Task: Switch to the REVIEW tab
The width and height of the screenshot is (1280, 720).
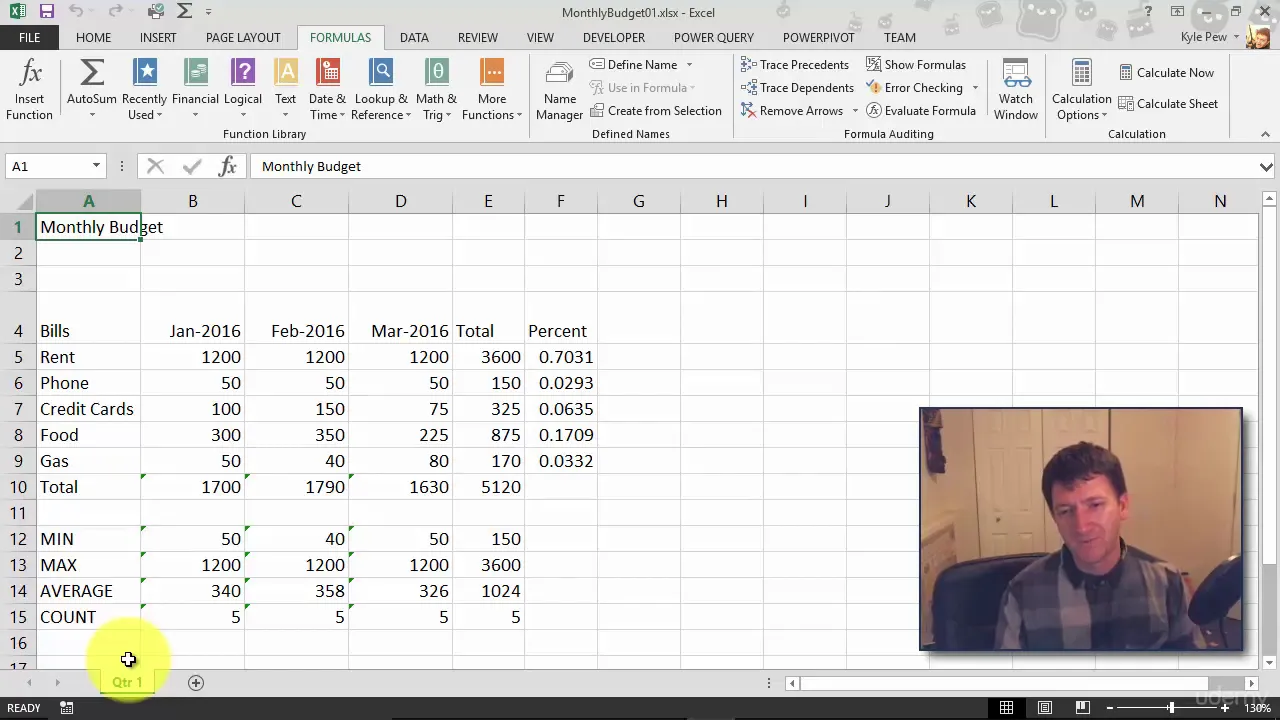Action: point(477,37)
